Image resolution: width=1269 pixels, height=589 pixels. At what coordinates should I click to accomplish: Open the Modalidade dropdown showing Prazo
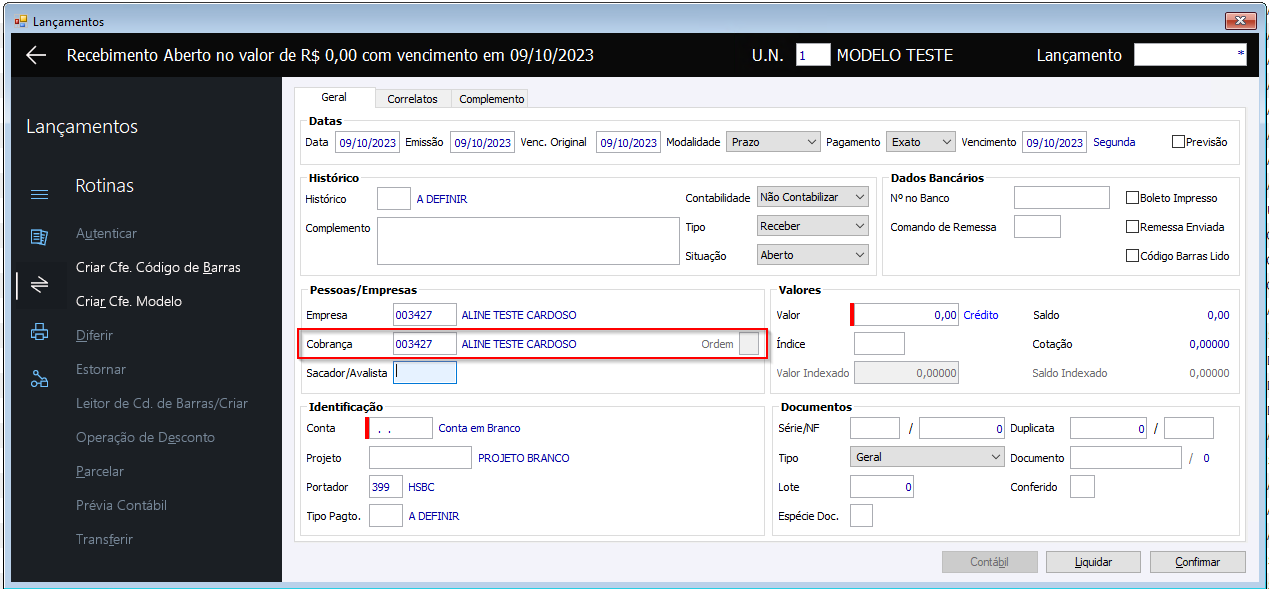(773, 142)
